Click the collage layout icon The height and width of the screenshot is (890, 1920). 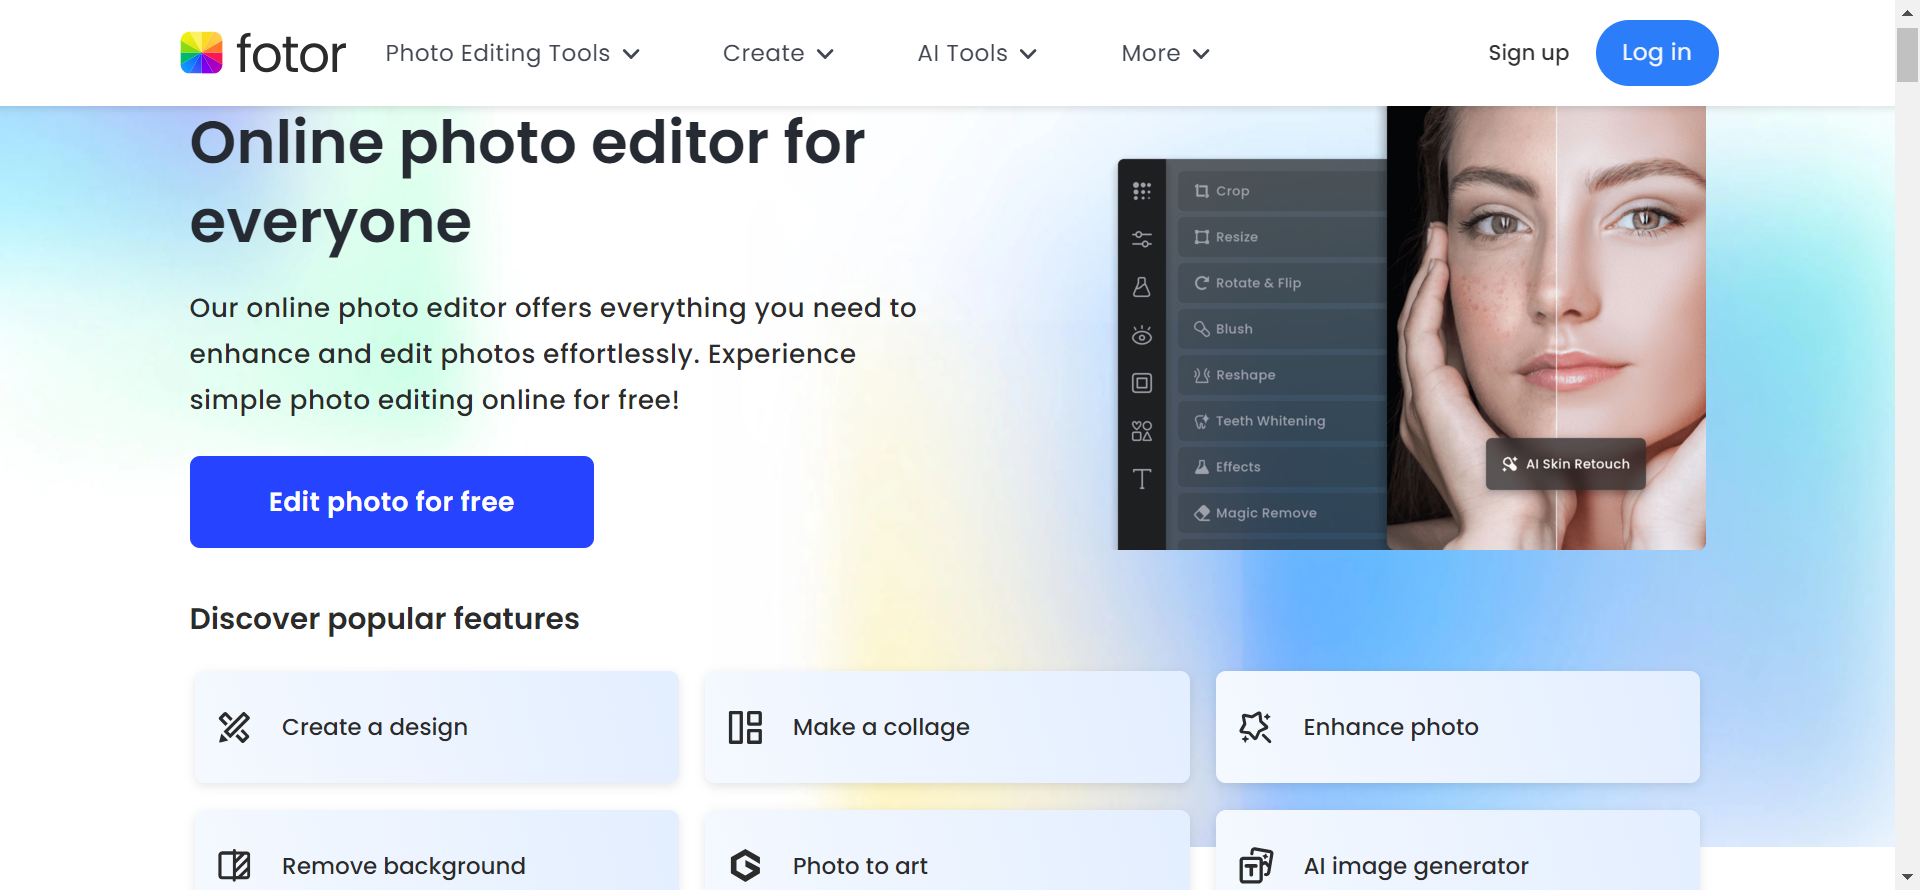745,727
